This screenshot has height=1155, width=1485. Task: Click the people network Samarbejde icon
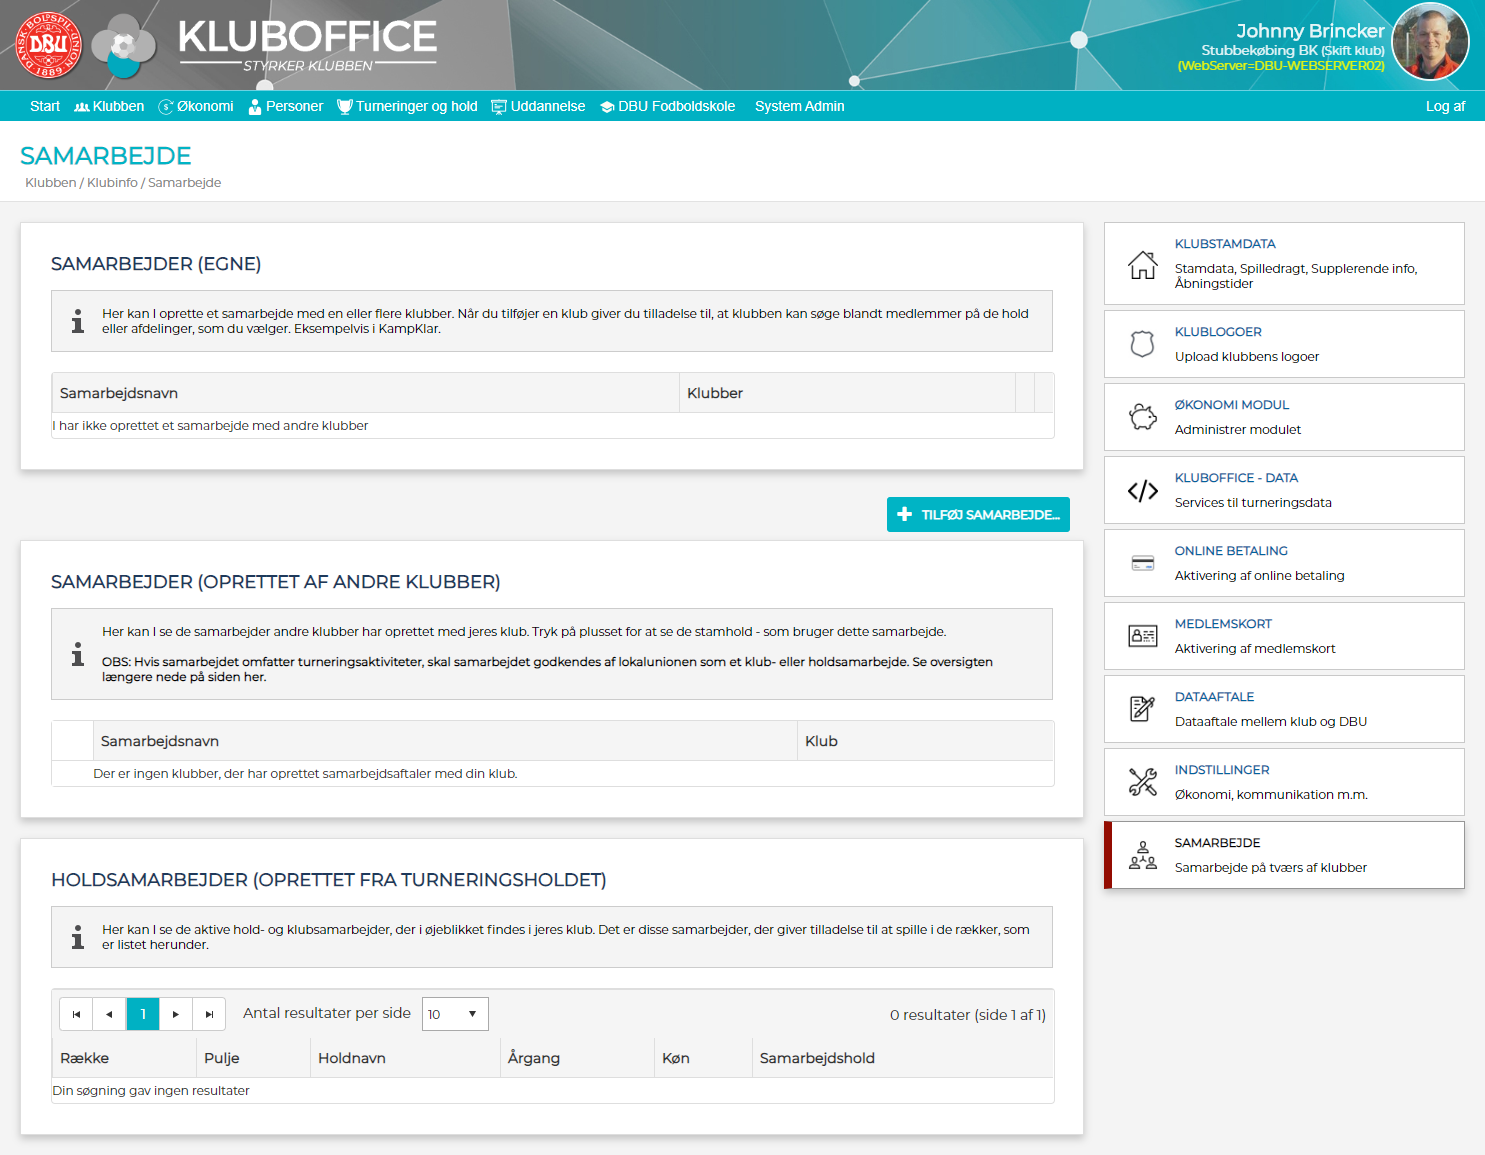point(1143,855)
